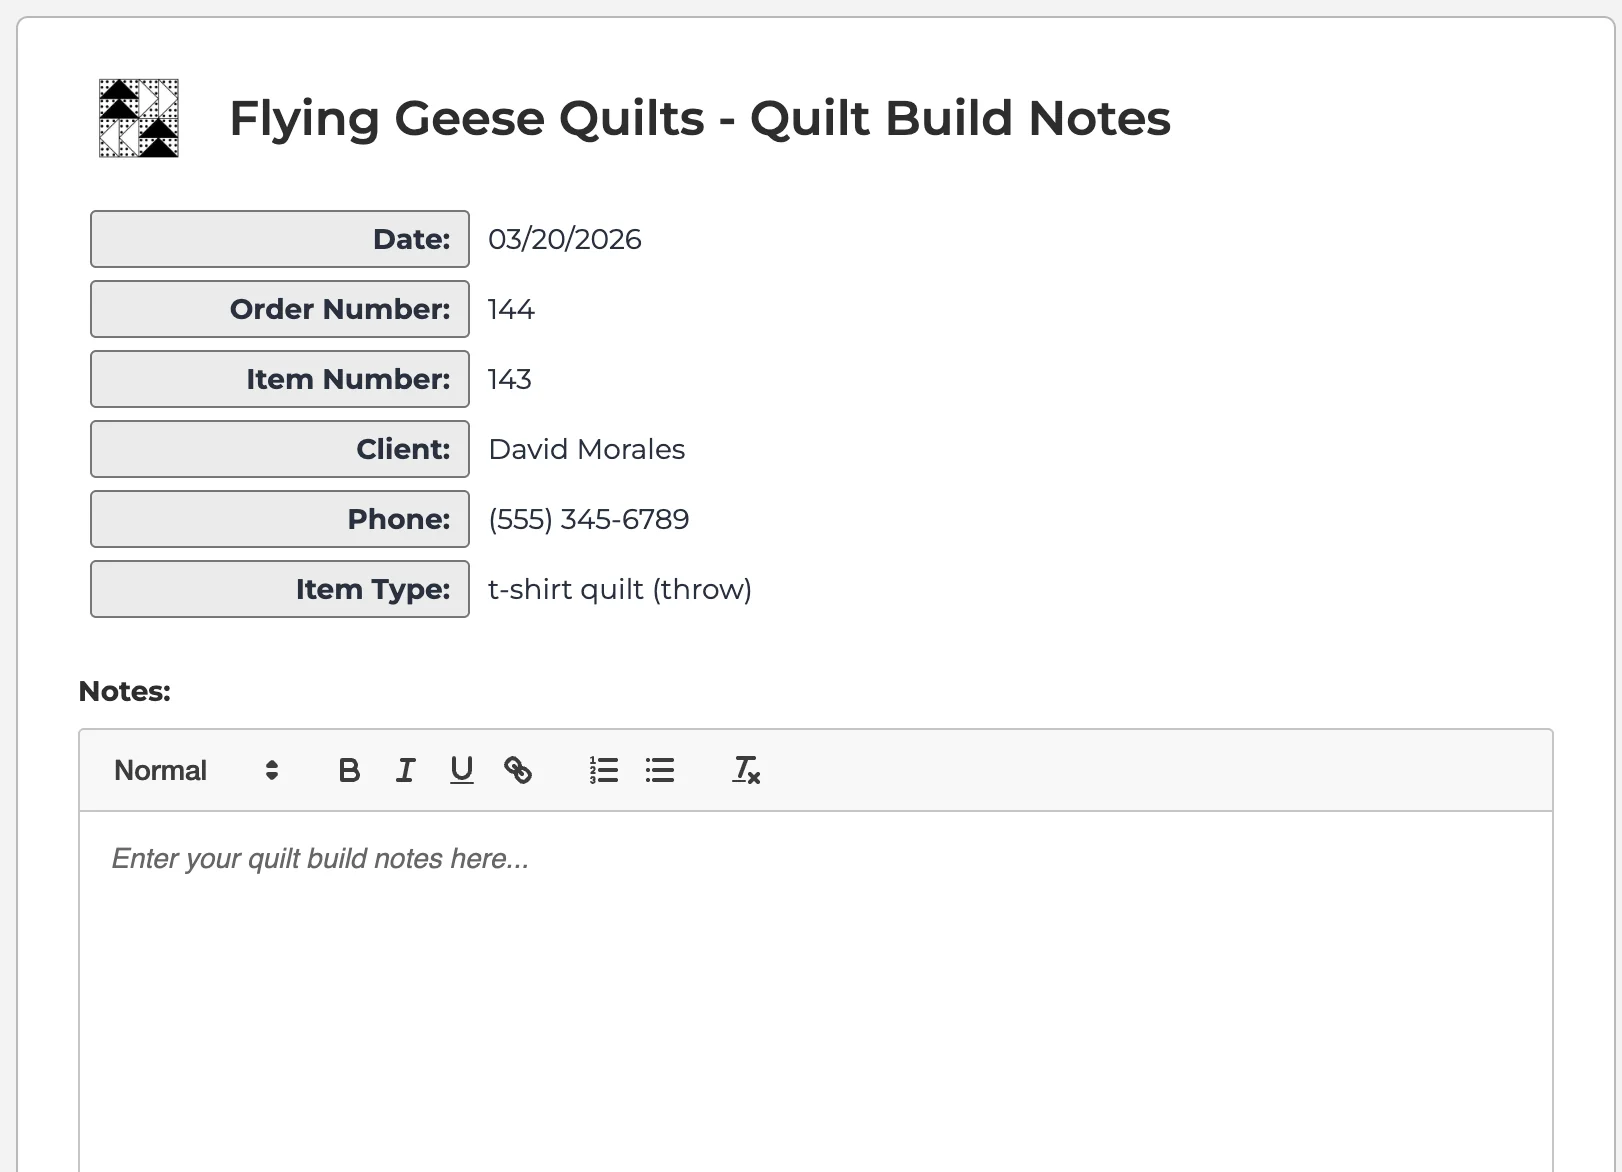Click the style selector up-down arrows
The image size is (1622, 1172).
click(x=270, y=770)
